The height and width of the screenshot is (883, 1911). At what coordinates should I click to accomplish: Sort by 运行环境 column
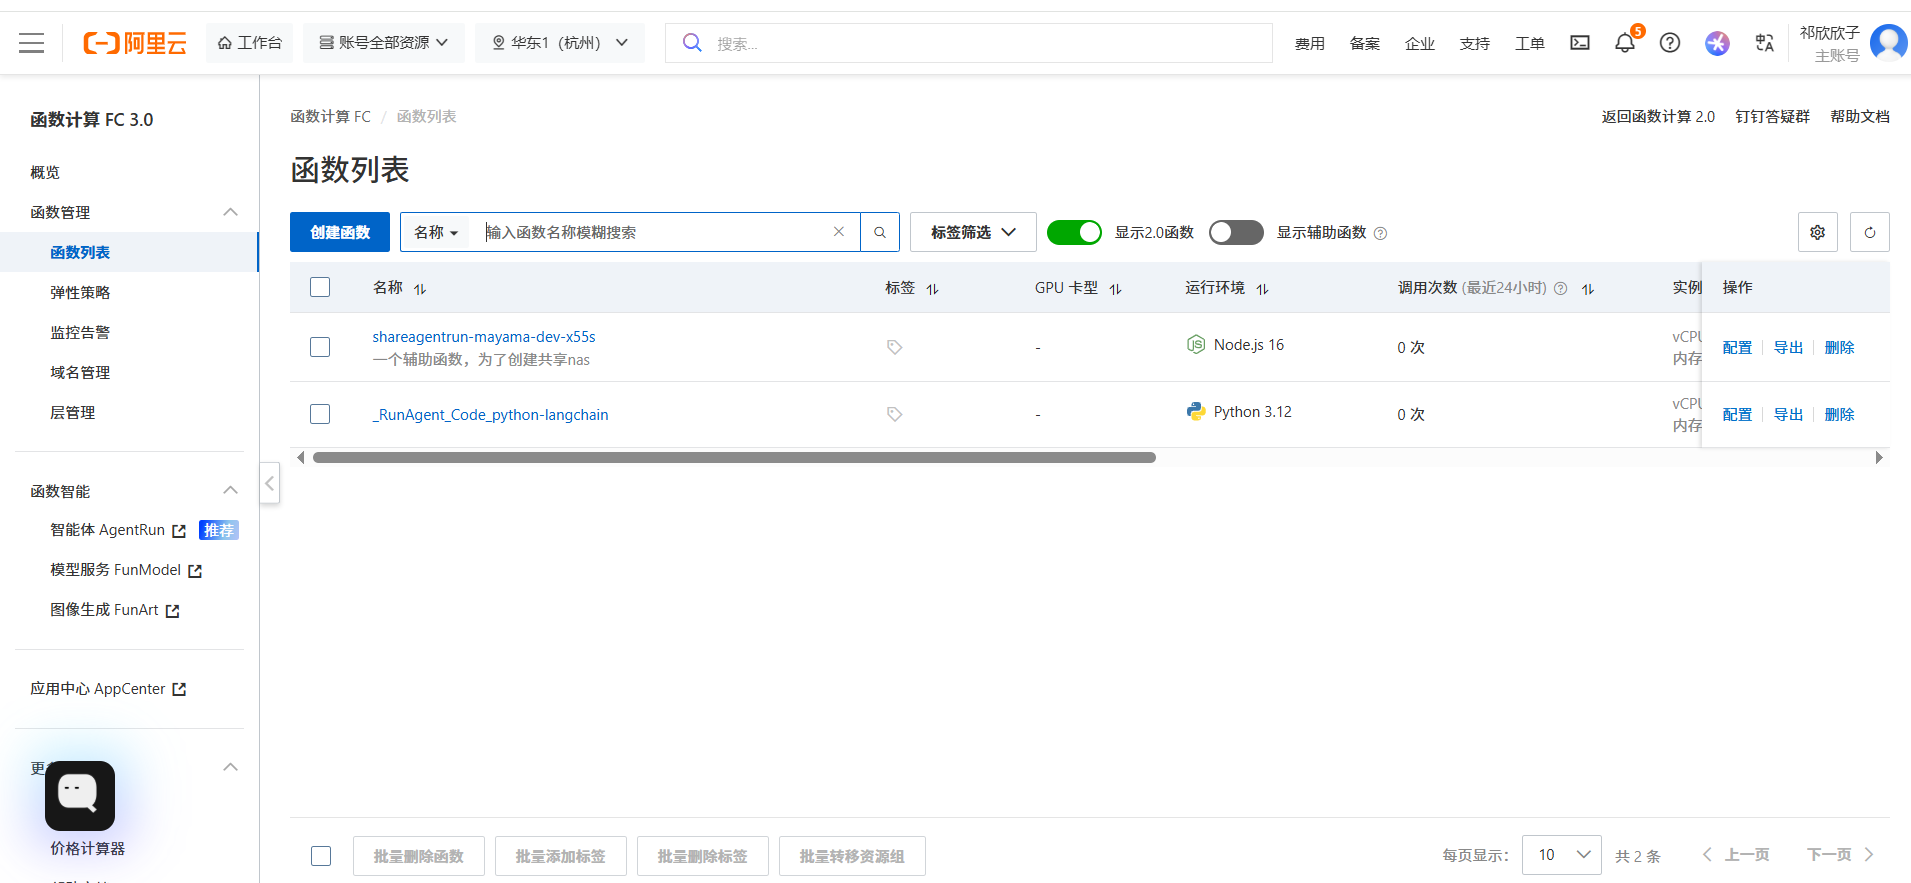[x=1262, y=289]
